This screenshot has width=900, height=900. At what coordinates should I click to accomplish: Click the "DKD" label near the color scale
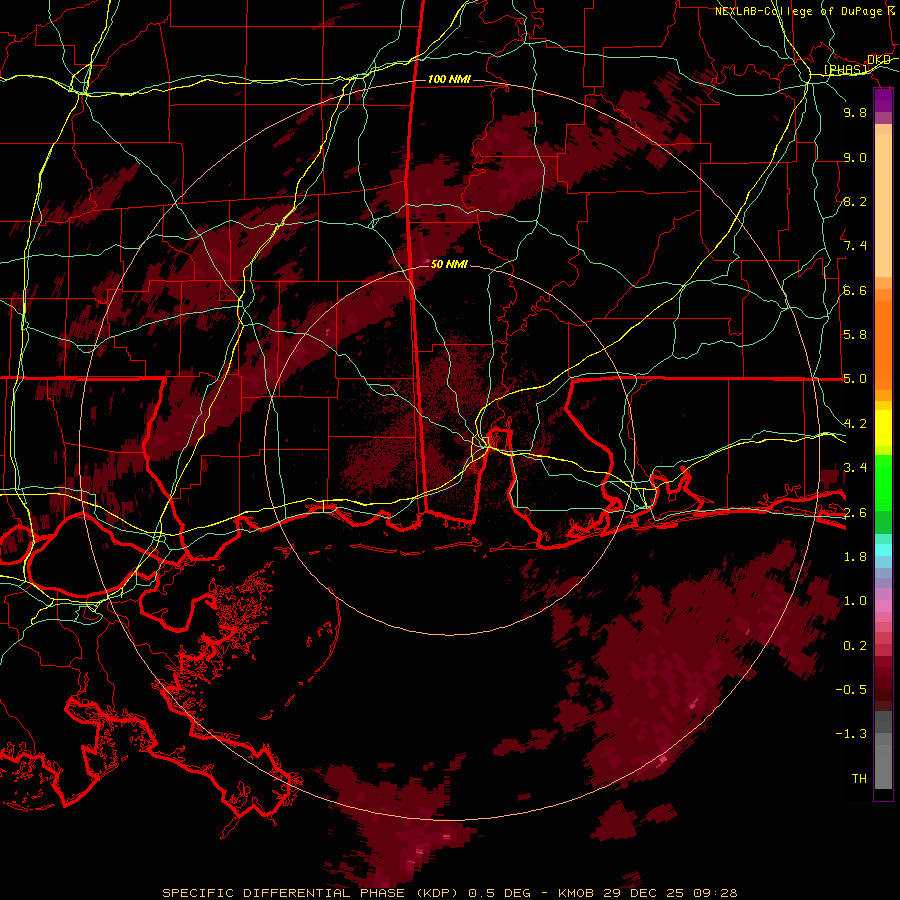879,60
